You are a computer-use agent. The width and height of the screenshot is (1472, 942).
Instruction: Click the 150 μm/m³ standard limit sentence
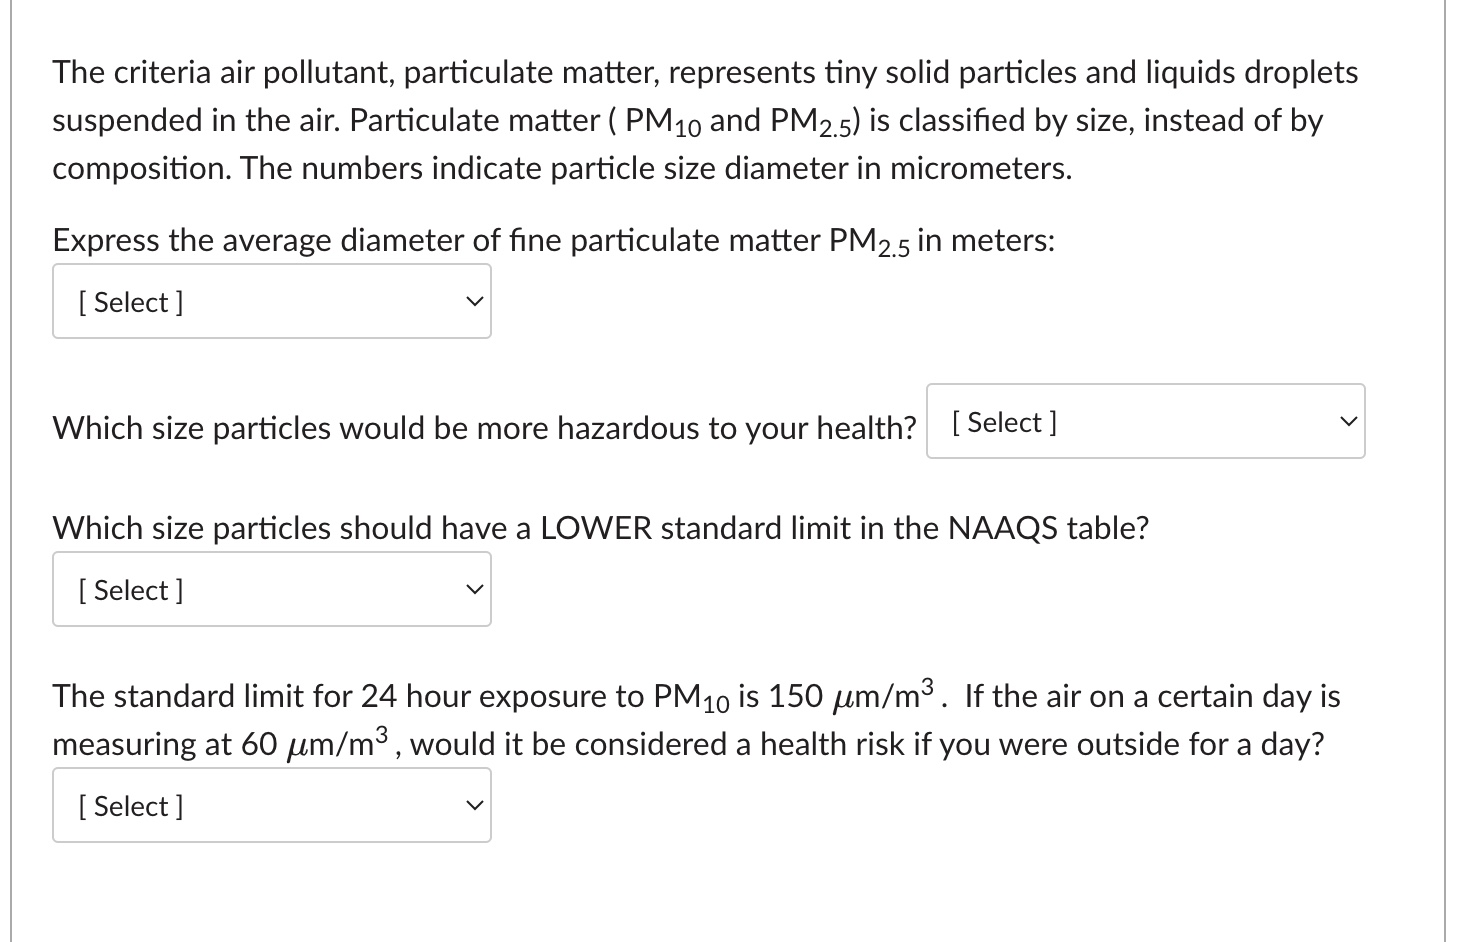point(694,695)
